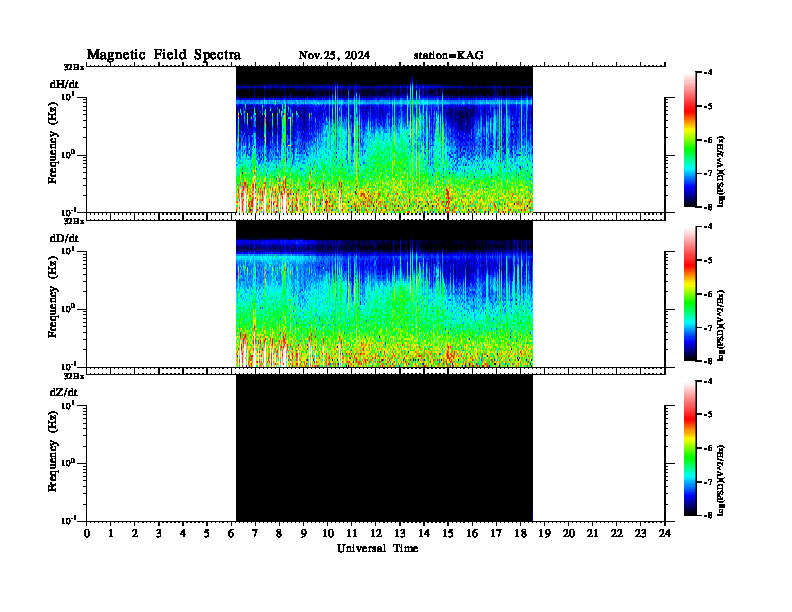
Task: Click hour tick label "15" on time axis
Action: pos(448,534)
